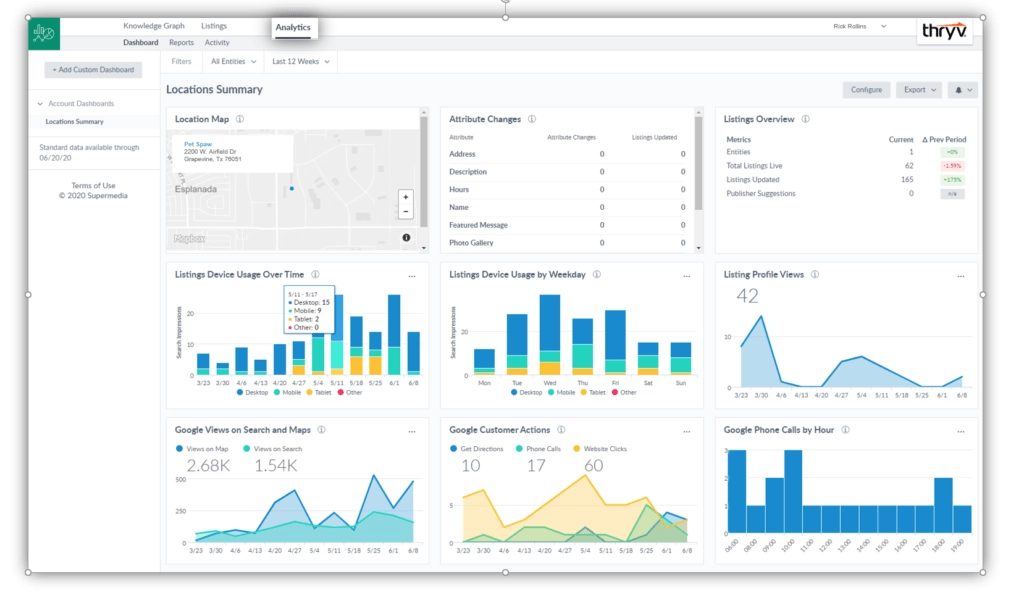Image resolution: width=1024 pixels, height=595 pixels.
Task: Click the Add Custom Dashboard button
Action: (x=94, y=70)
